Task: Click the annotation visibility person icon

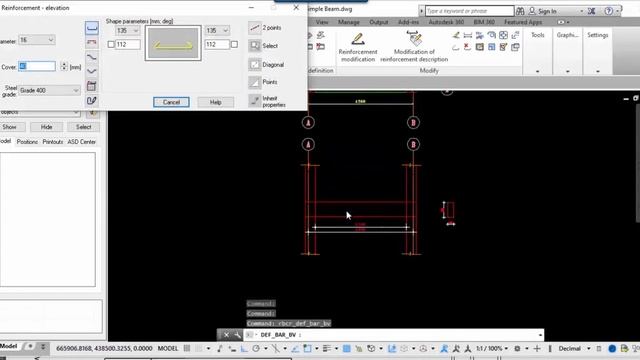Action: (444, 349)
